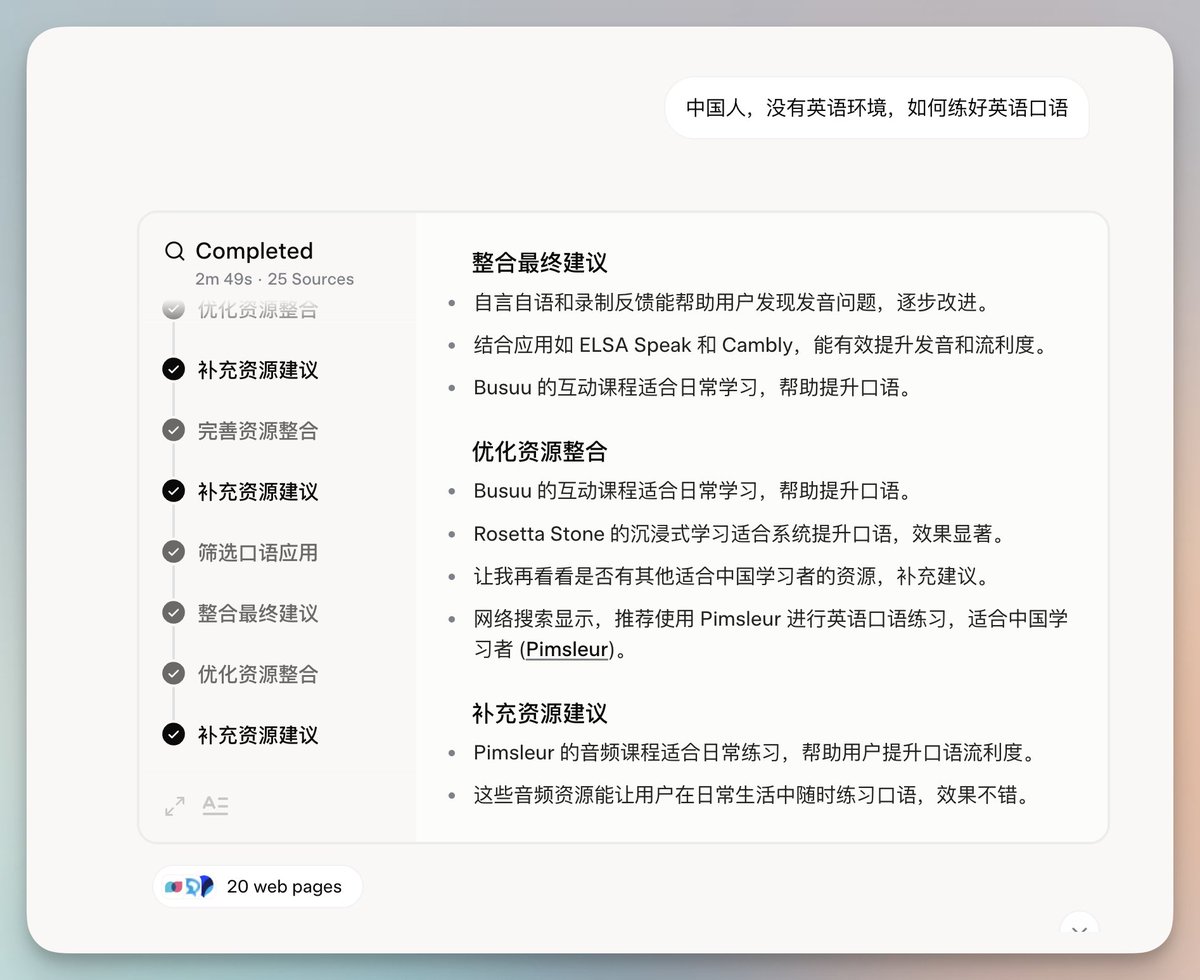Select 优化资源整合 step under 整合最终建议 step

[258, 674]
